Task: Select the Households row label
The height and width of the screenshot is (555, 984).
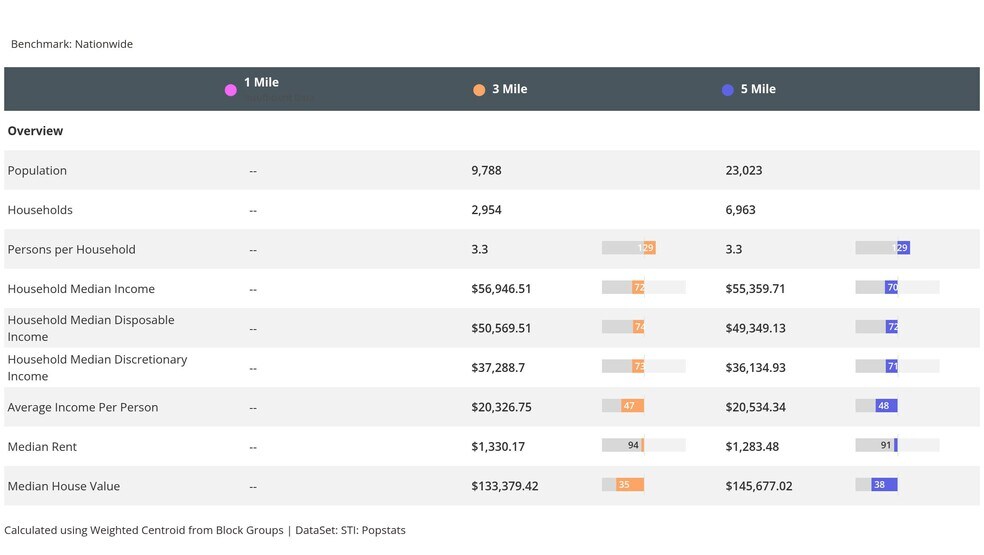Action: [x=40, y=210]
